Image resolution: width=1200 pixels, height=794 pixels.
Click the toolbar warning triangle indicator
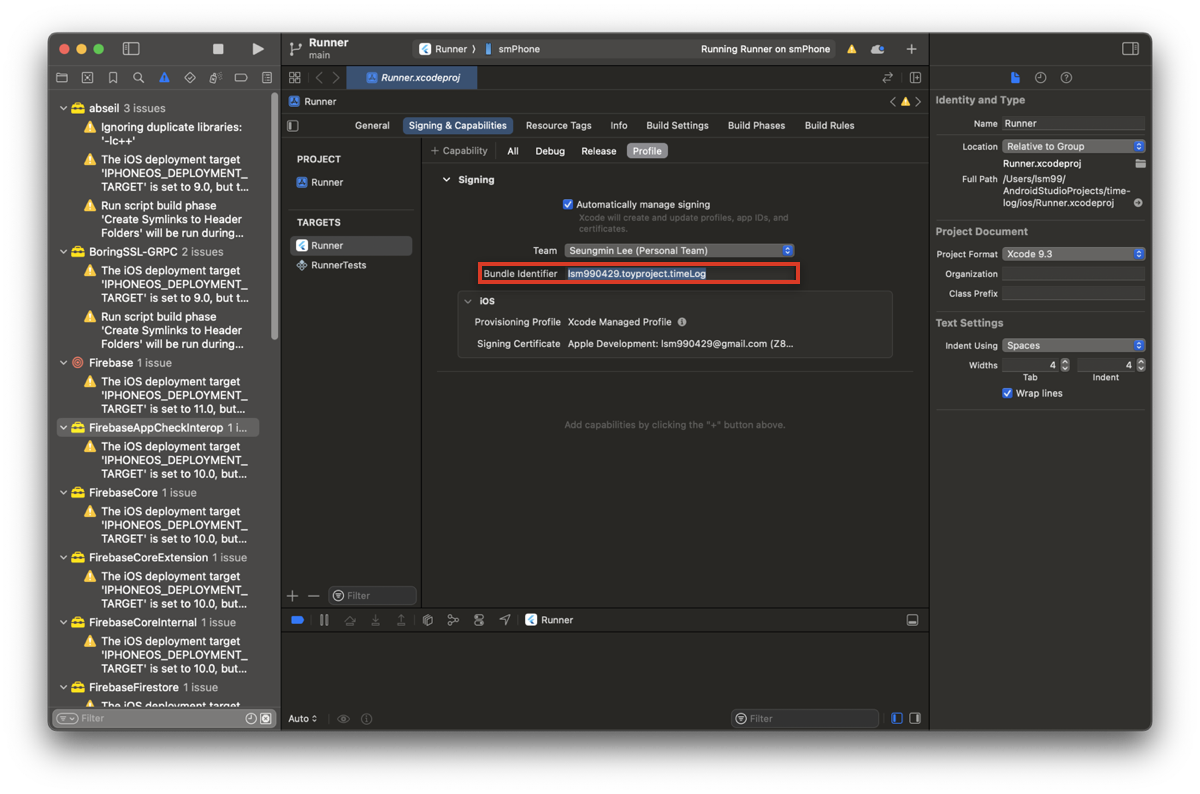pos(852,49)
